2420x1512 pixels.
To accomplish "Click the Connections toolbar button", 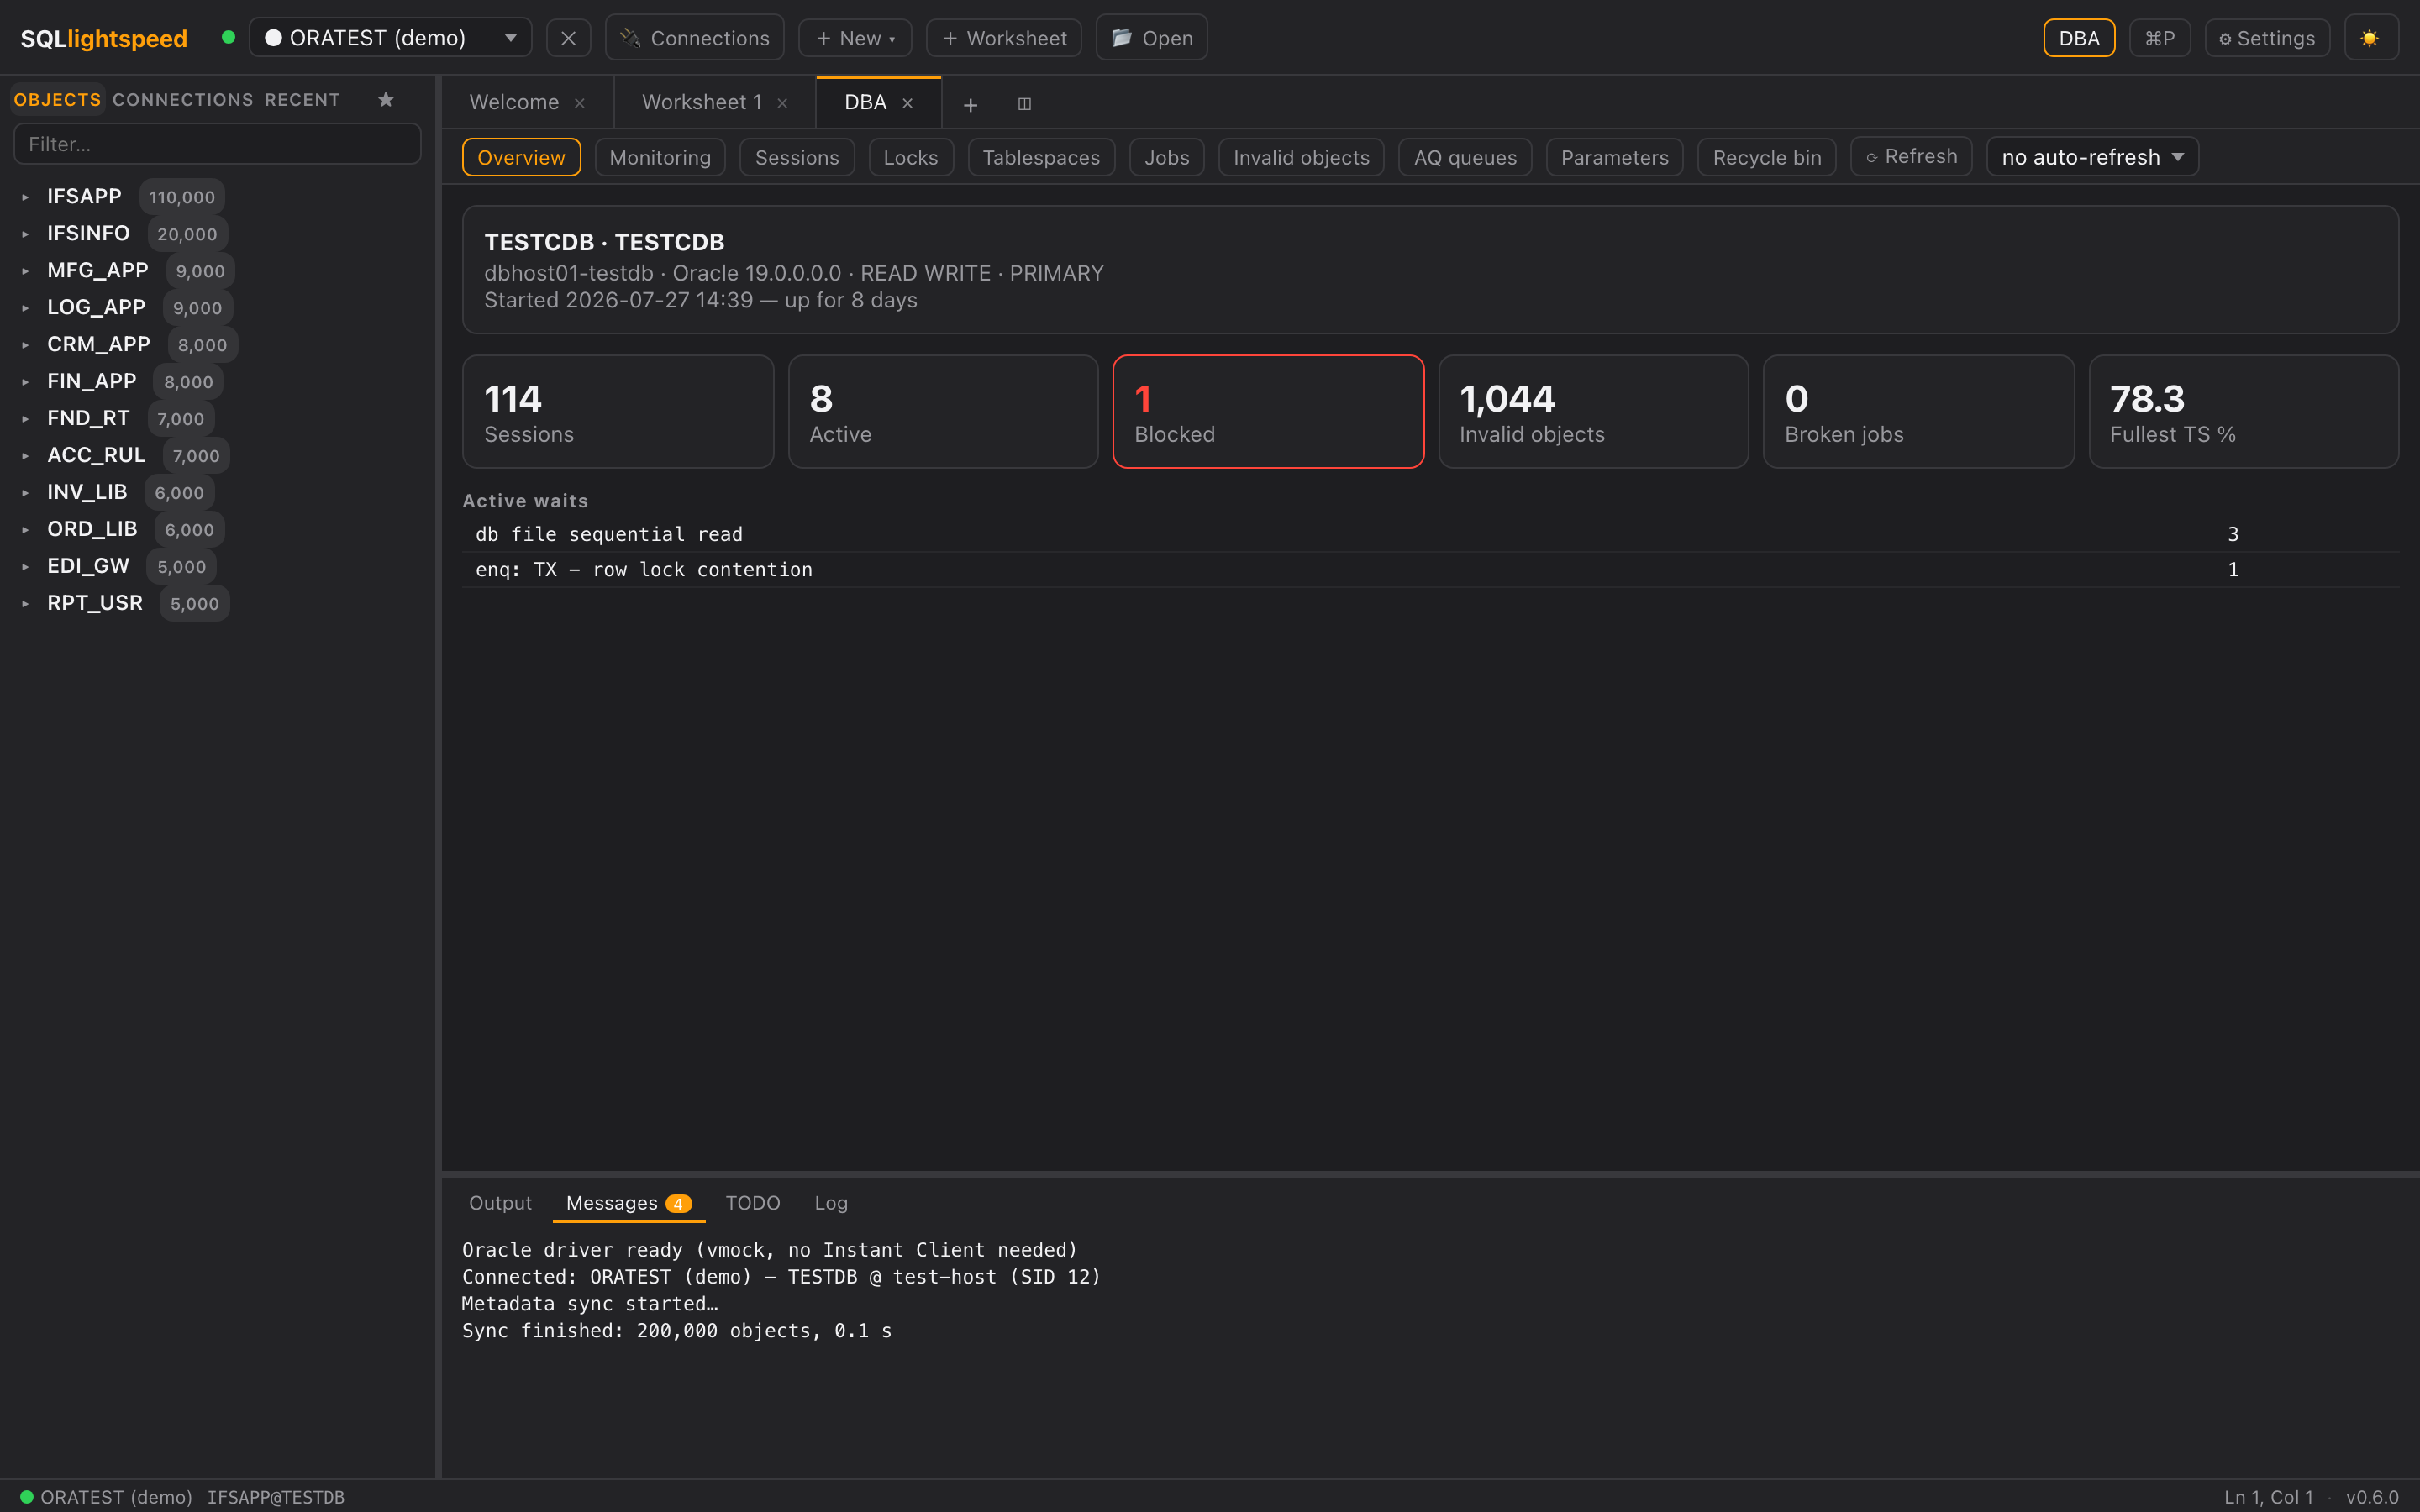I will 695,38.
